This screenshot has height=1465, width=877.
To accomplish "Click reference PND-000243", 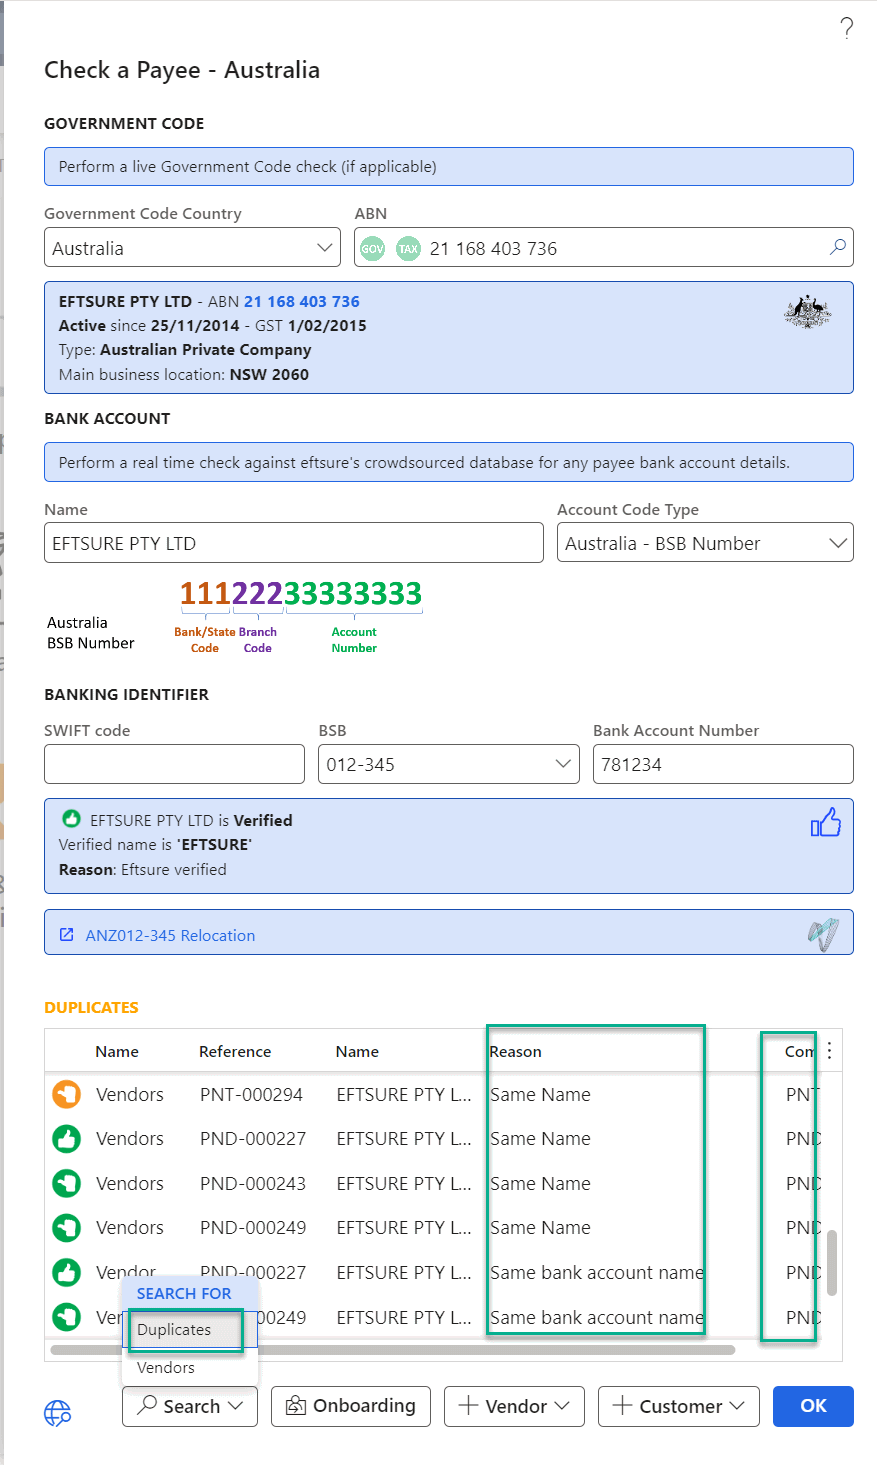I will 252,1183.
